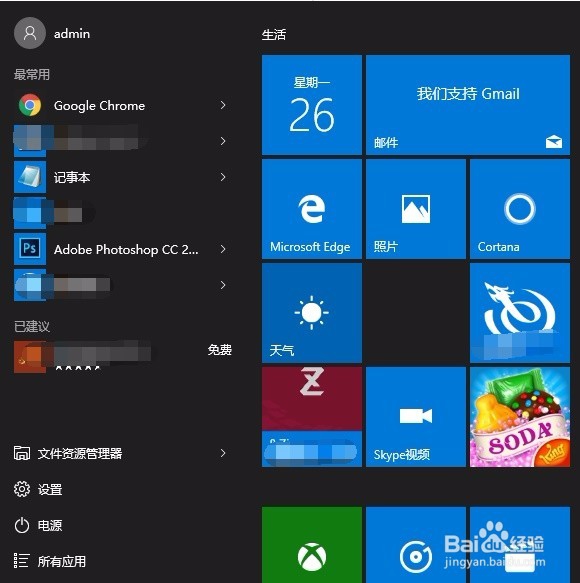Open the white dragon logo tile
Screen dimensions: 580x583
pyautogui.click(x=520, y=313)
